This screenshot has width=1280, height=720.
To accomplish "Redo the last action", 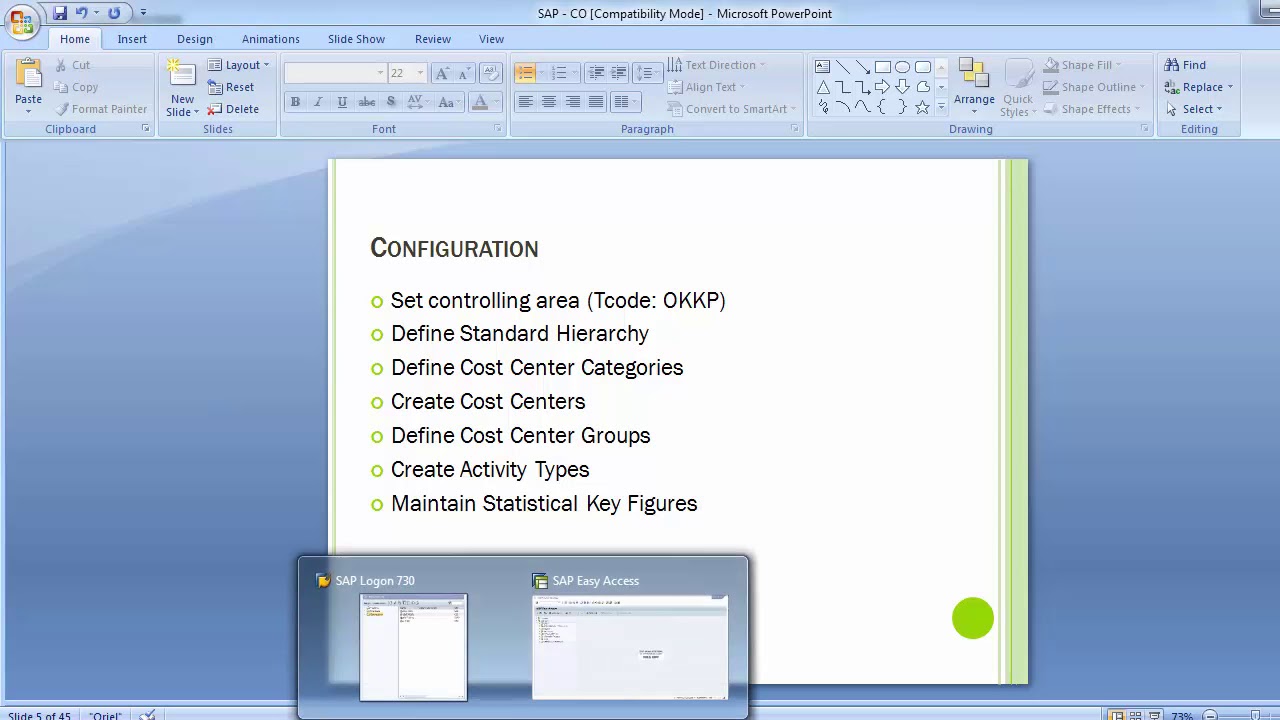I will 114,13.
